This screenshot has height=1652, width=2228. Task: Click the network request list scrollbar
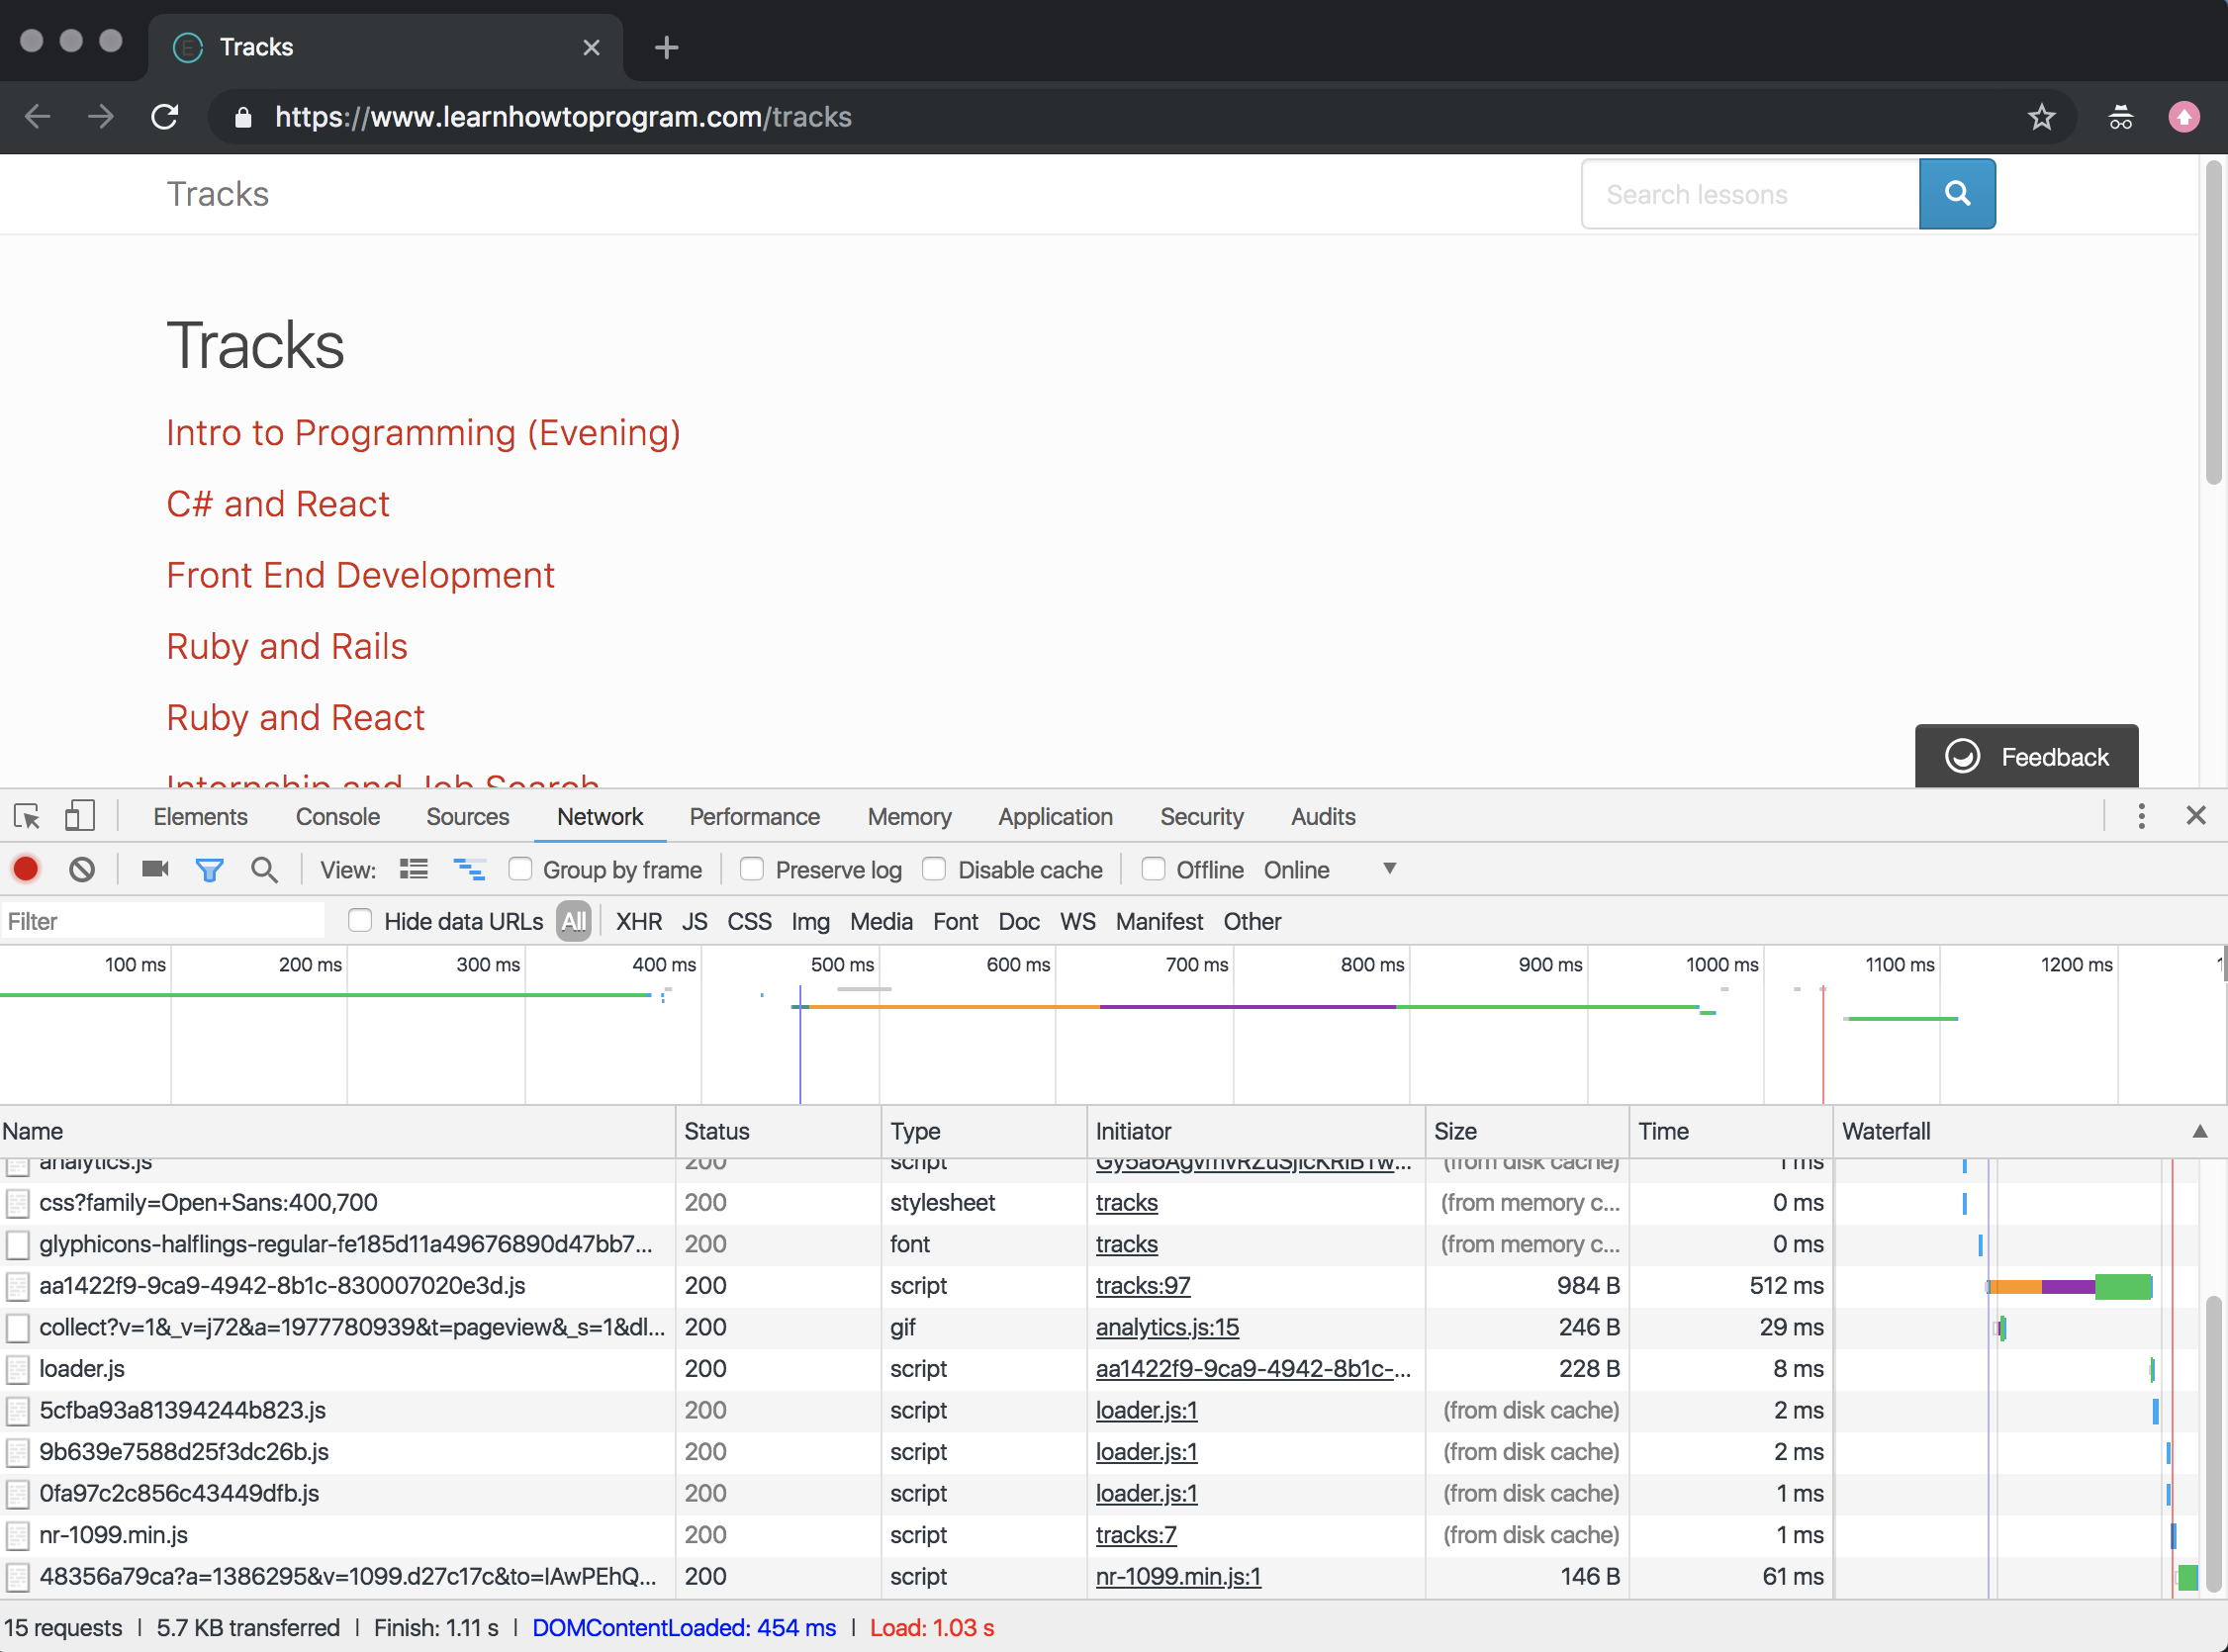pyautogui.click(x=2215, y=1444)
